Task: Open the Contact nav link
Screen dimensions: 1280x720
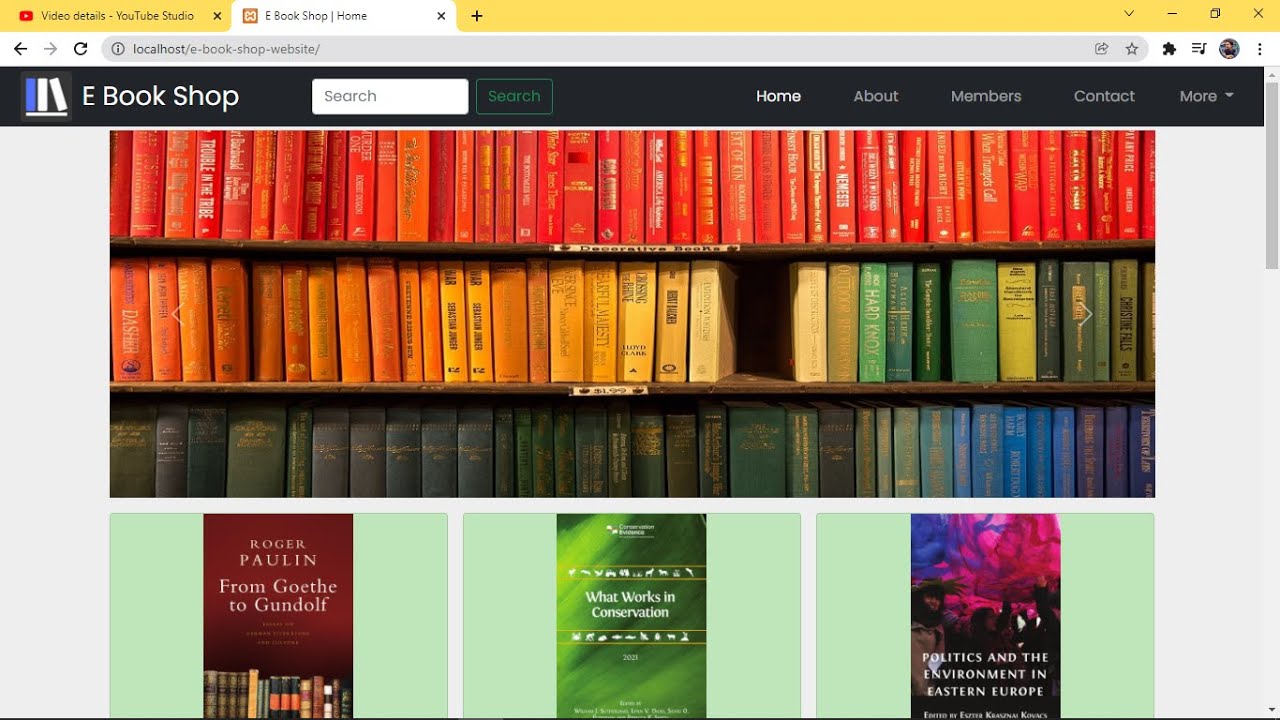Action: coord(1104,96)
